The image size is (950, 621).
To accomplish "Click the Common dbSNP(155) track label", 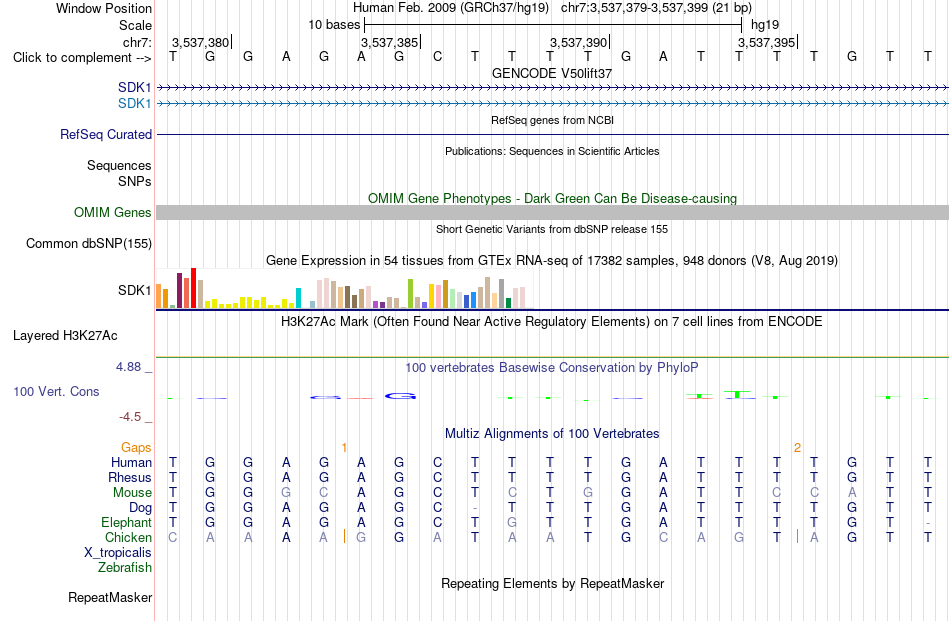I will pyautogui.click(x=88, y=244).
